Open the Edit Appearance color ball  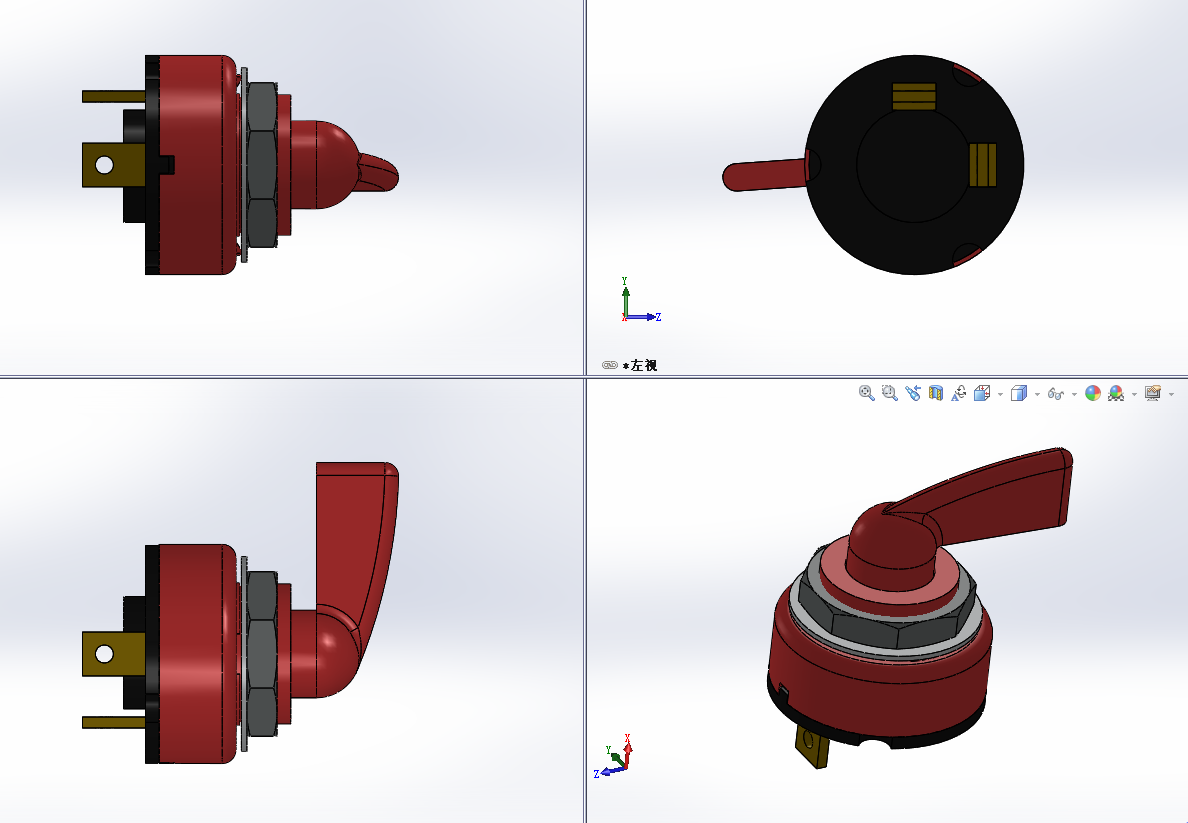(x=1093, y=393)
